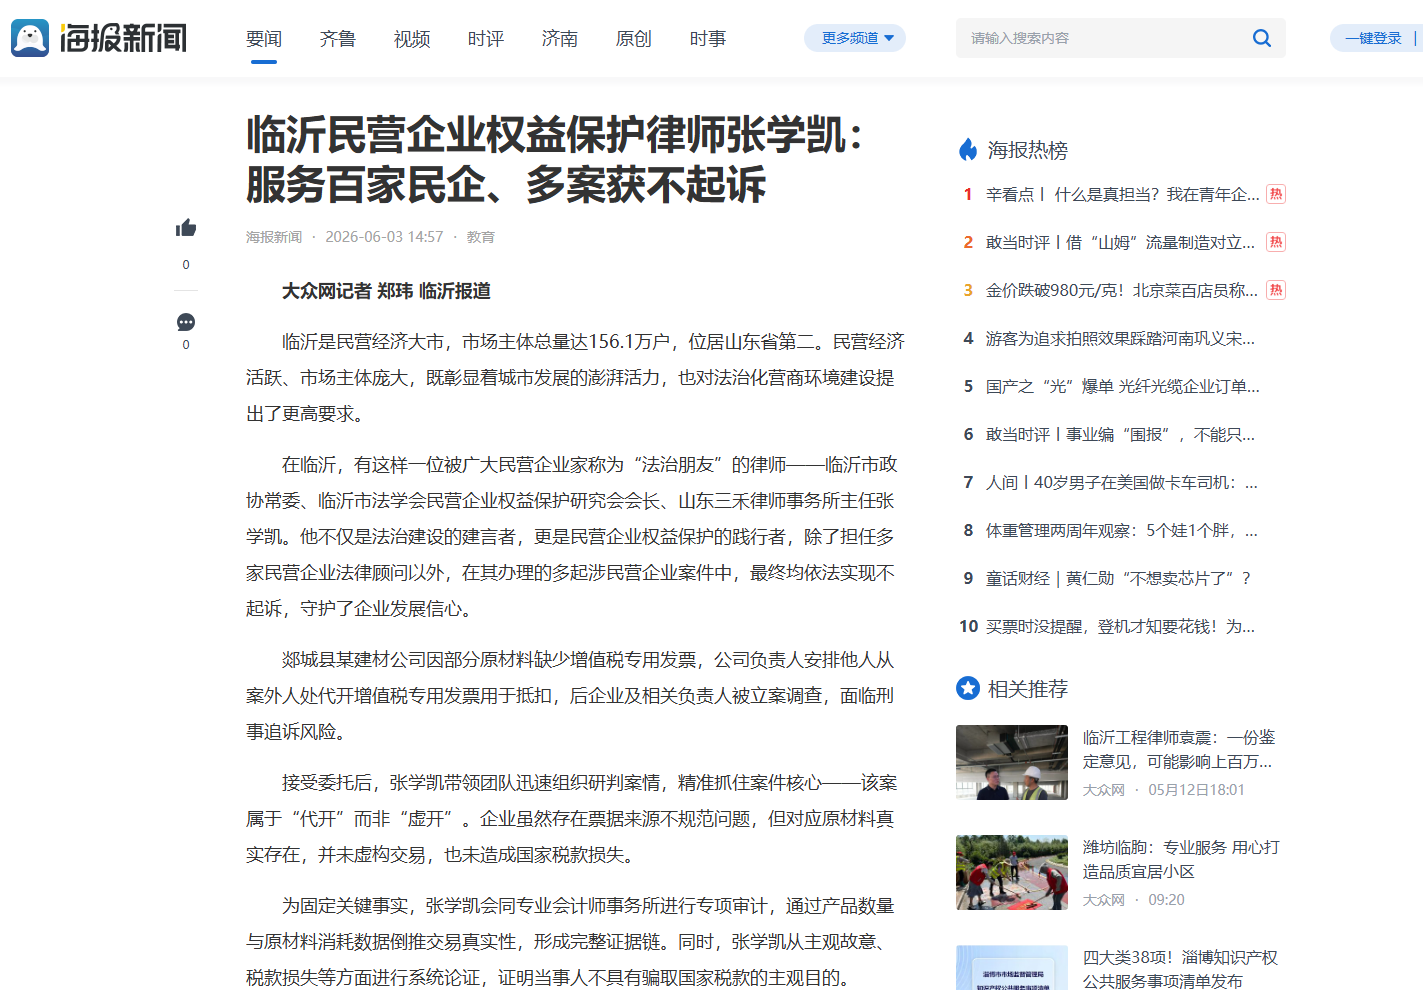
Task: Expand the 更多频道 dropdown
Action: pos(855,38)
